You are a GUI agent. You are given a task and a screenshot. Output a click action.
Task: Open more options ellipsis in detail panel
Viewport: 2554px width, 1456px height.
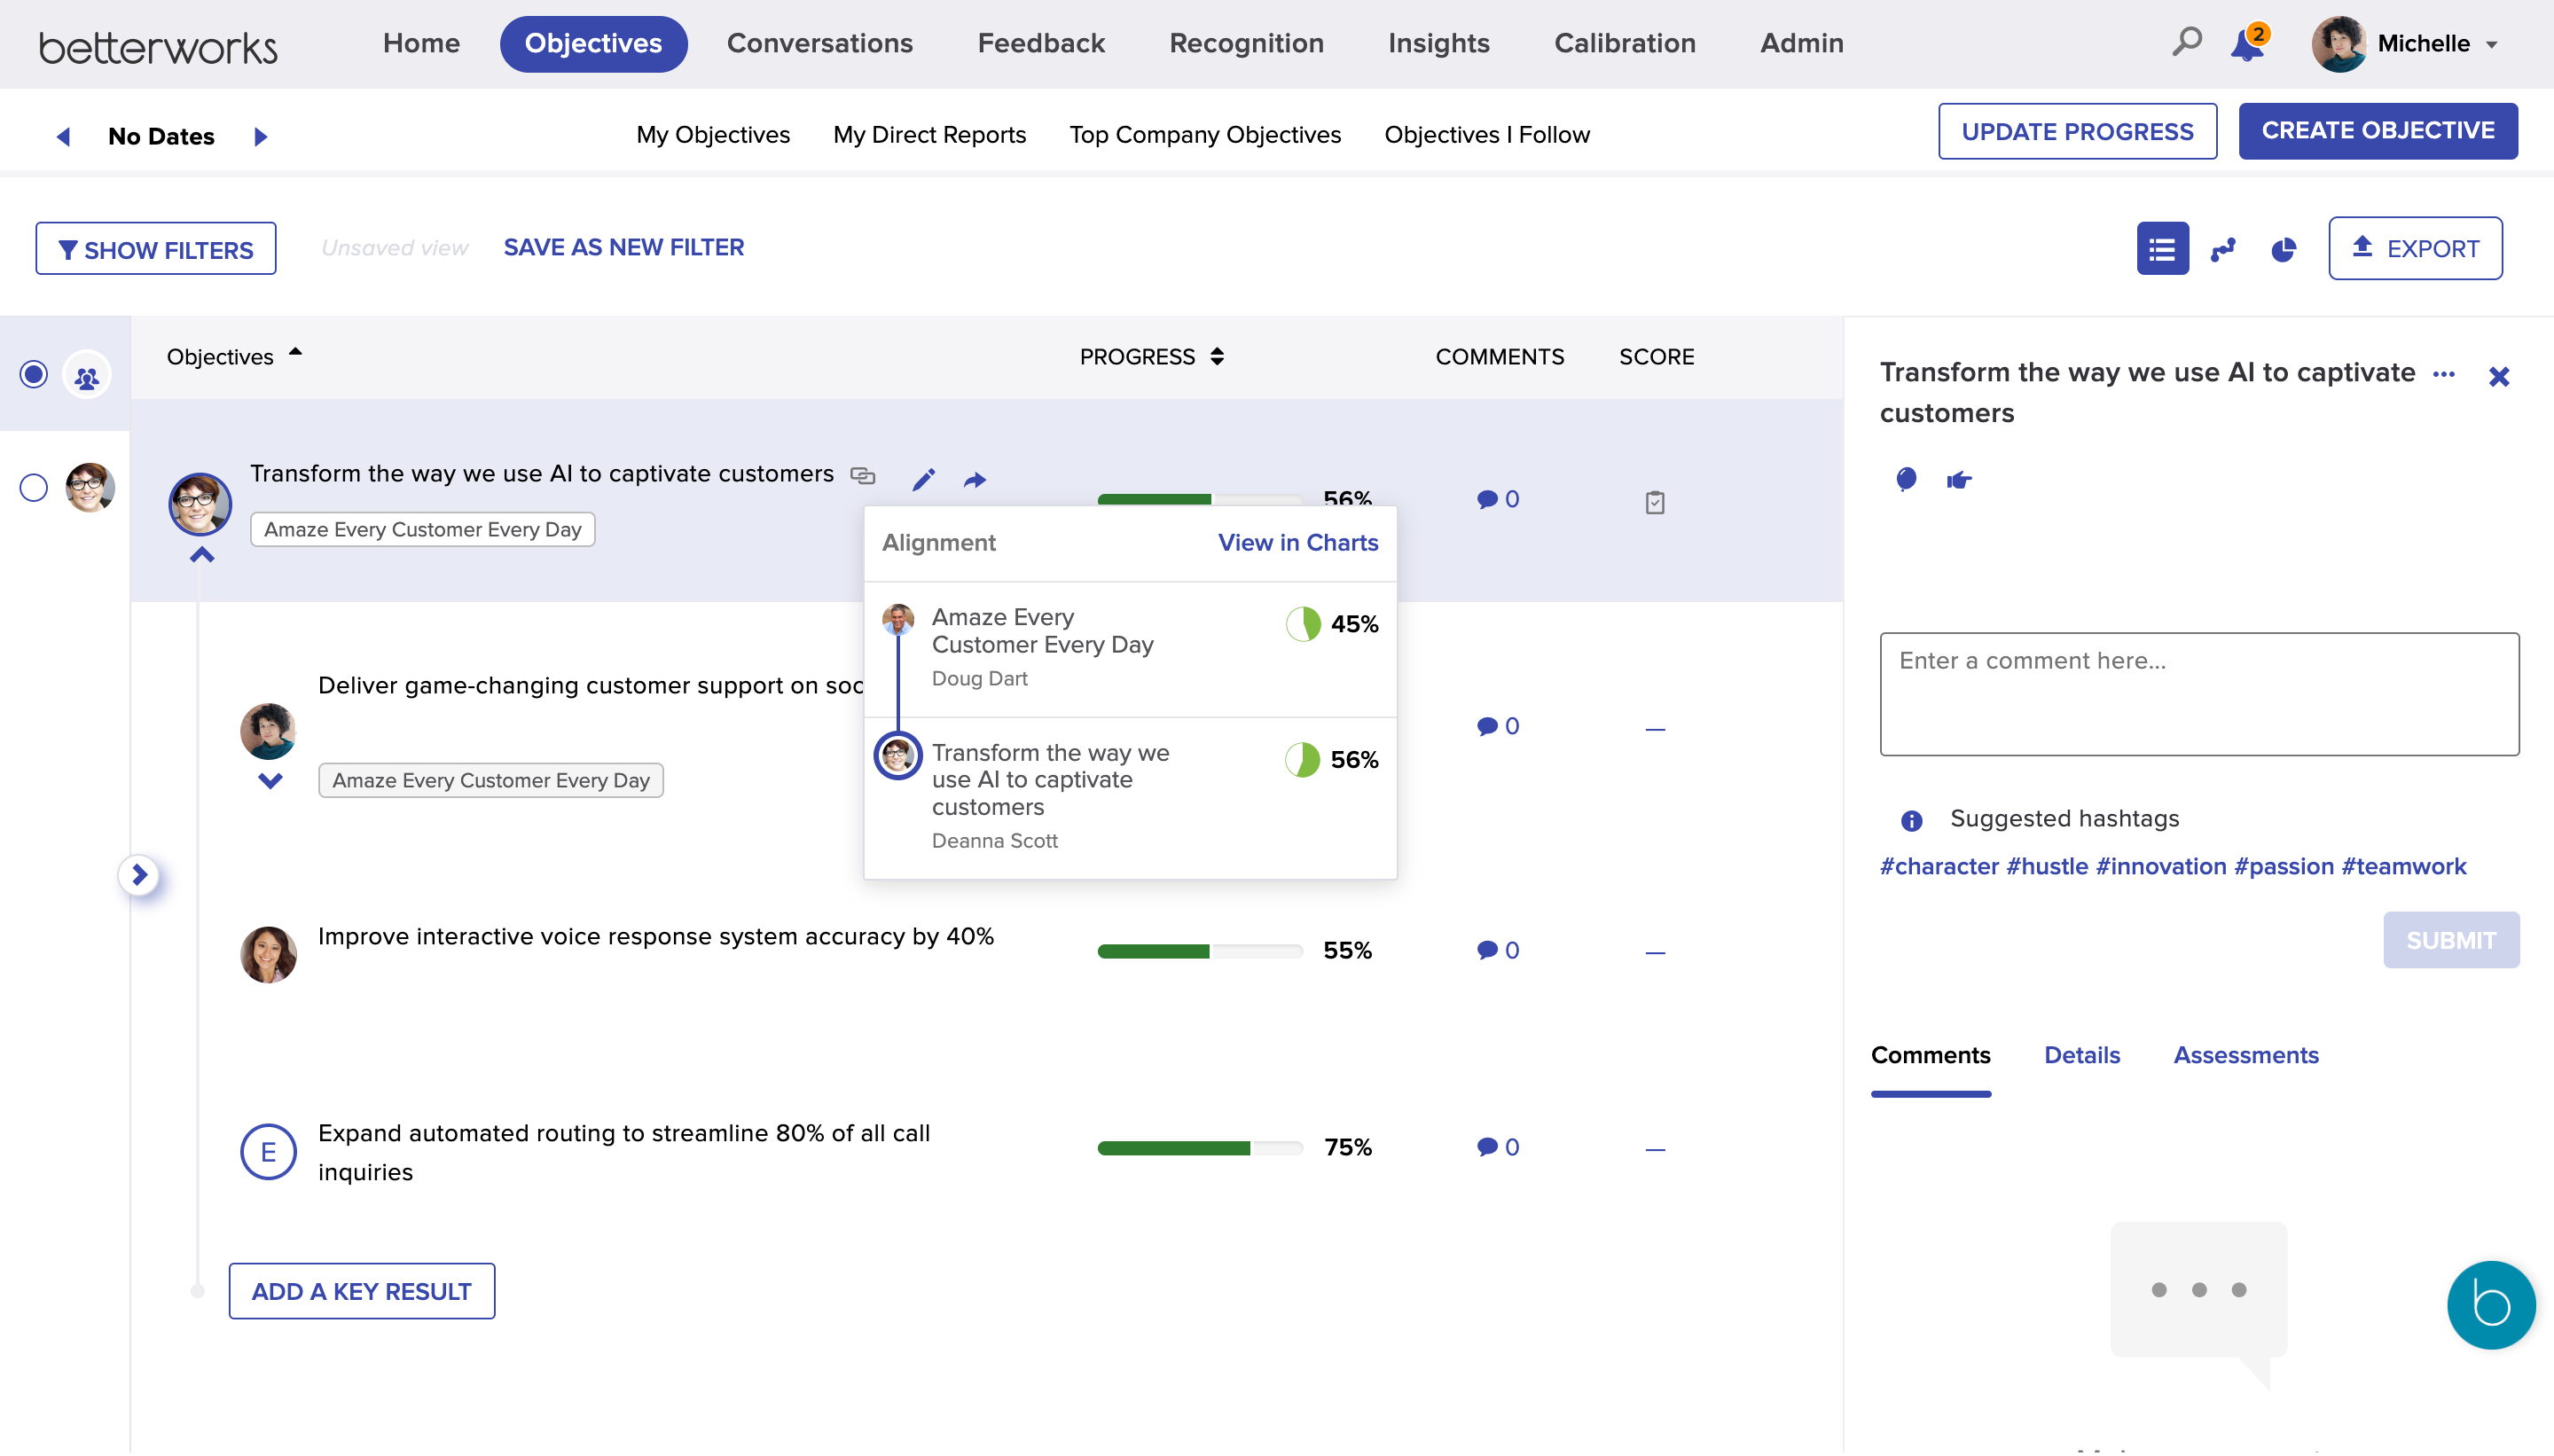tap(2443, 374)
